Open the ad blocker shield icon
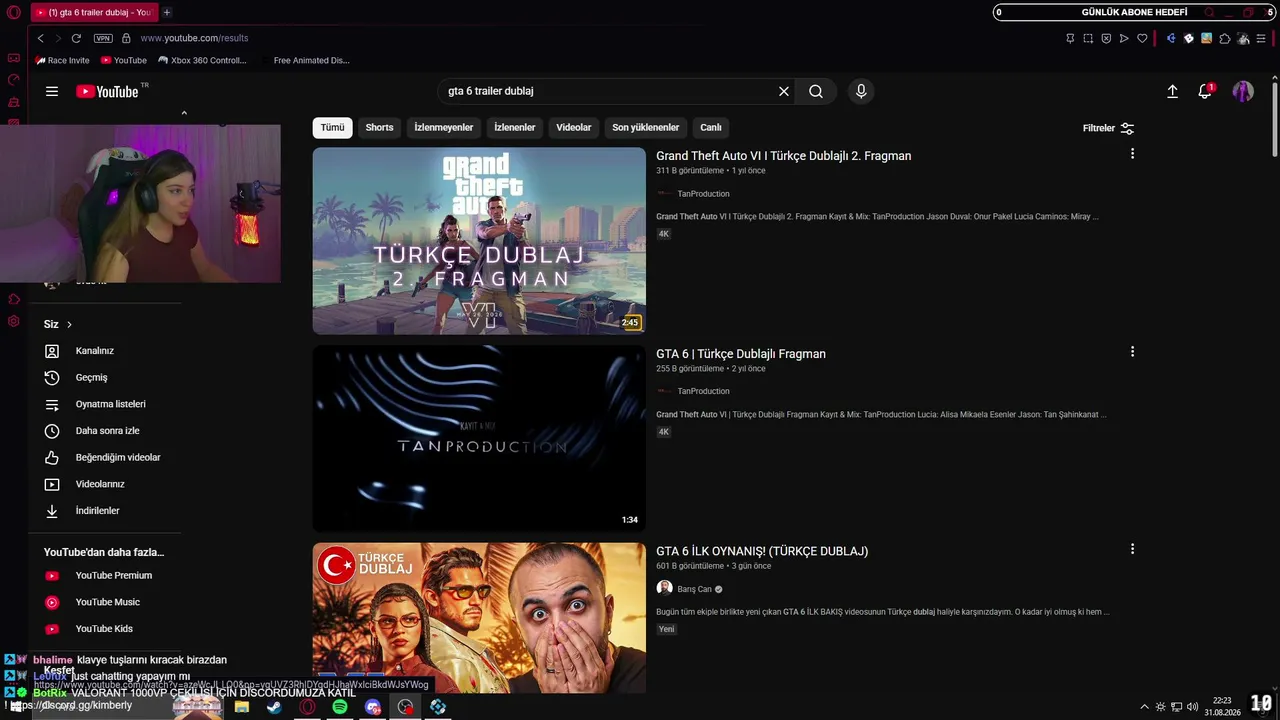Viewport: 1280px width, 720px height. [1106, 38]
